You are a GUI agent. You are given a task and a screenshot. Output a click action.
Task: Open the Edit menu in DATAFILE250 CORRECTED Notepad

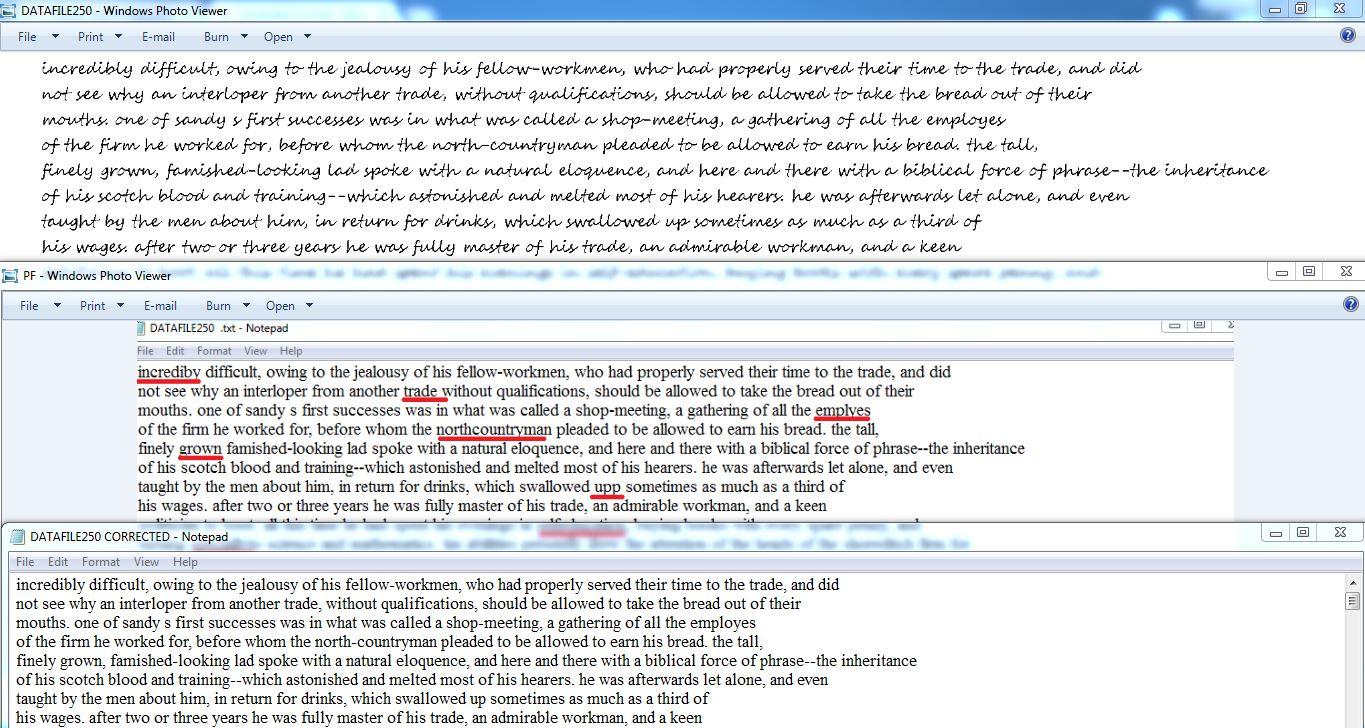coord(58,561)
